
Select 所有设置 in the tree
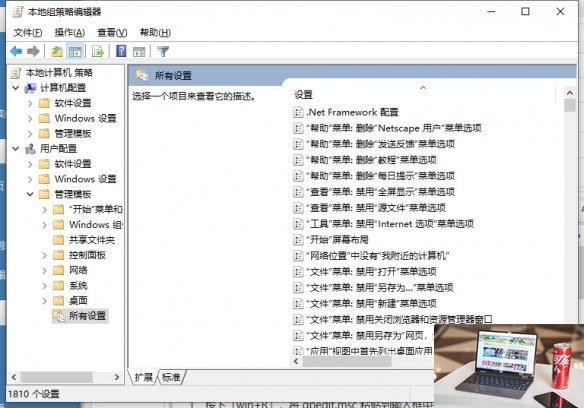(87, 316)
